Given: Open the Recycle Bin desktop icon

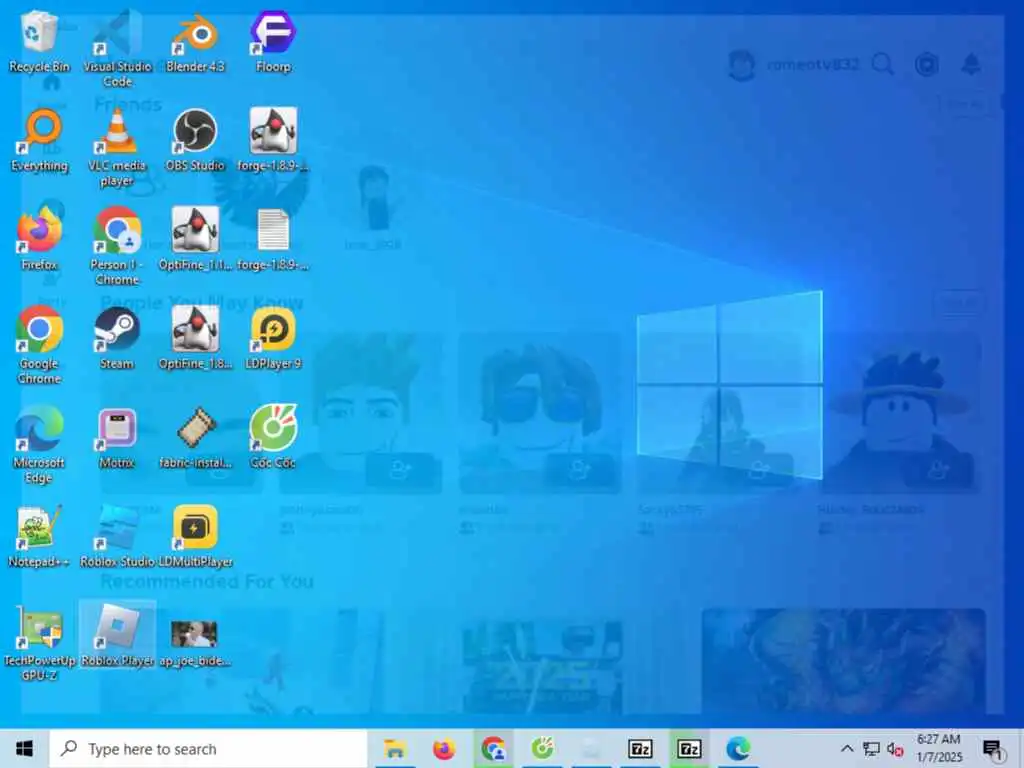Looking at the screenshot, I should pyautogui.click(x=39, y=40).
